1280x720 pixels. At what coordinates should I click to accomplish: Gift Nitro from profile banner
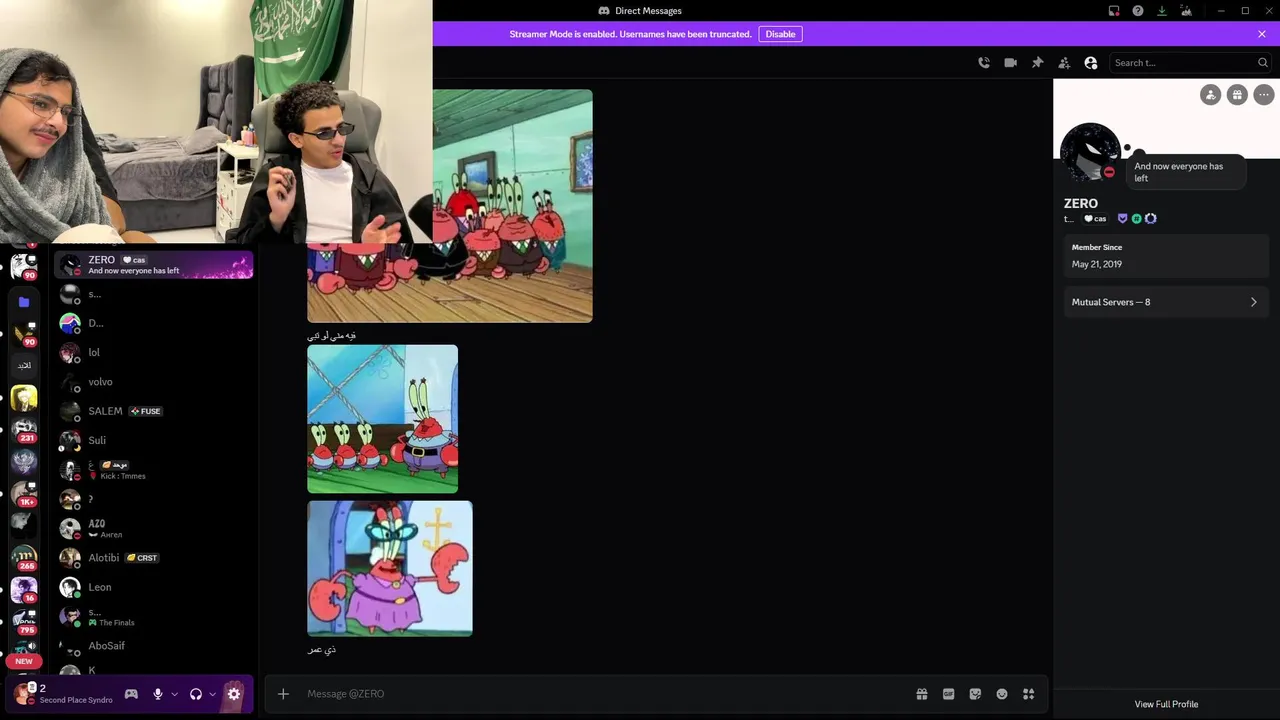click(x=1237, y=95)
